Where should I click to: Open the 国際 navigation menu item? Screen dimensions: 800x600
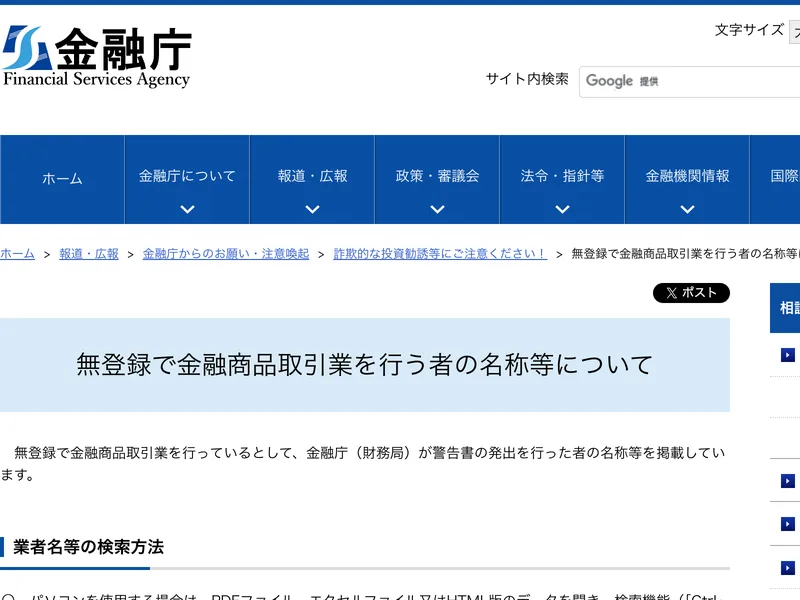tap(775, 177)
